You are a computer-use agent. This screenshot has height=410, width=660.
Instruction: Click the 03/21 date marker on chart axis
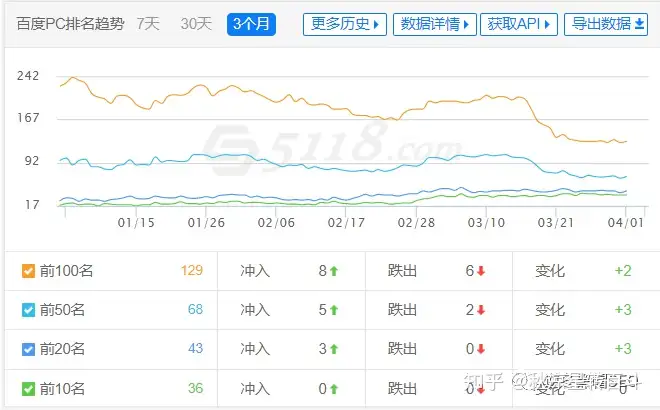pos(556,223)
